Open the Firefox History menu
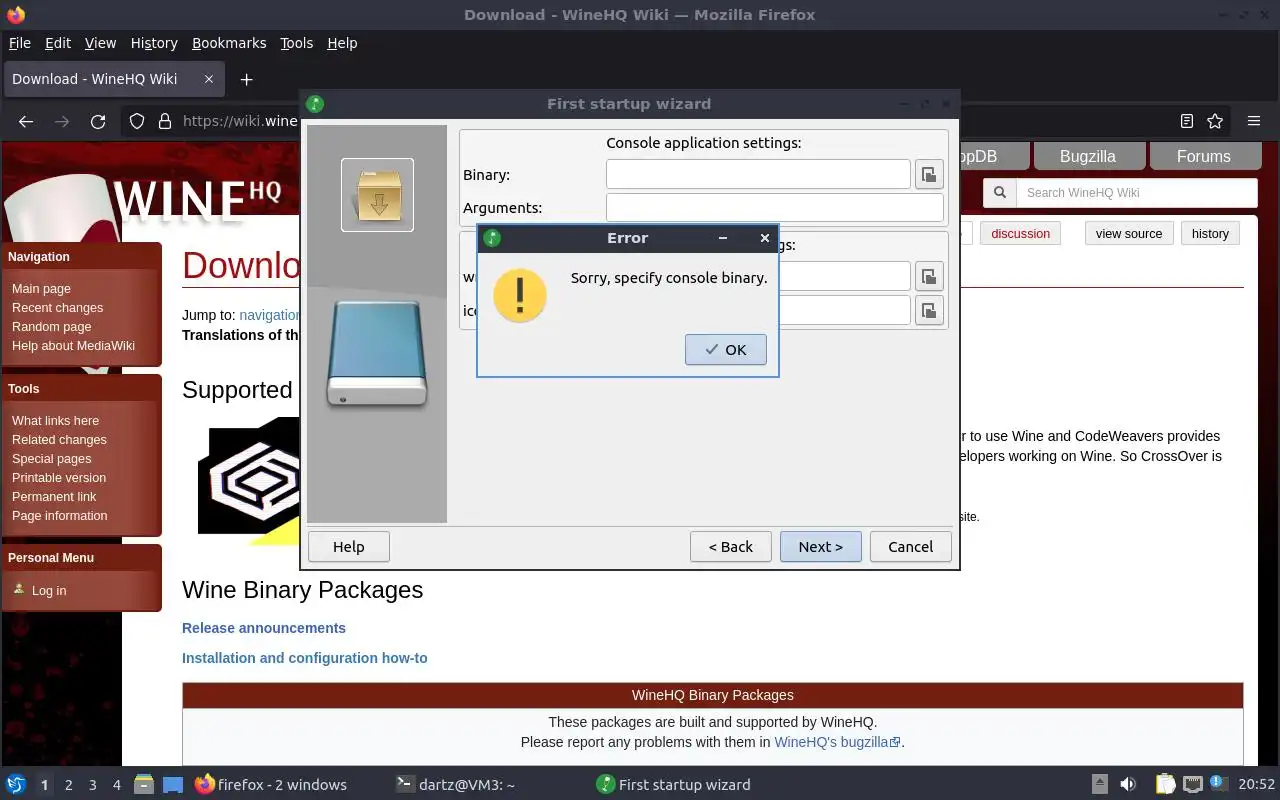This screenshot has width=1280, height=800. tap(154, 43)
